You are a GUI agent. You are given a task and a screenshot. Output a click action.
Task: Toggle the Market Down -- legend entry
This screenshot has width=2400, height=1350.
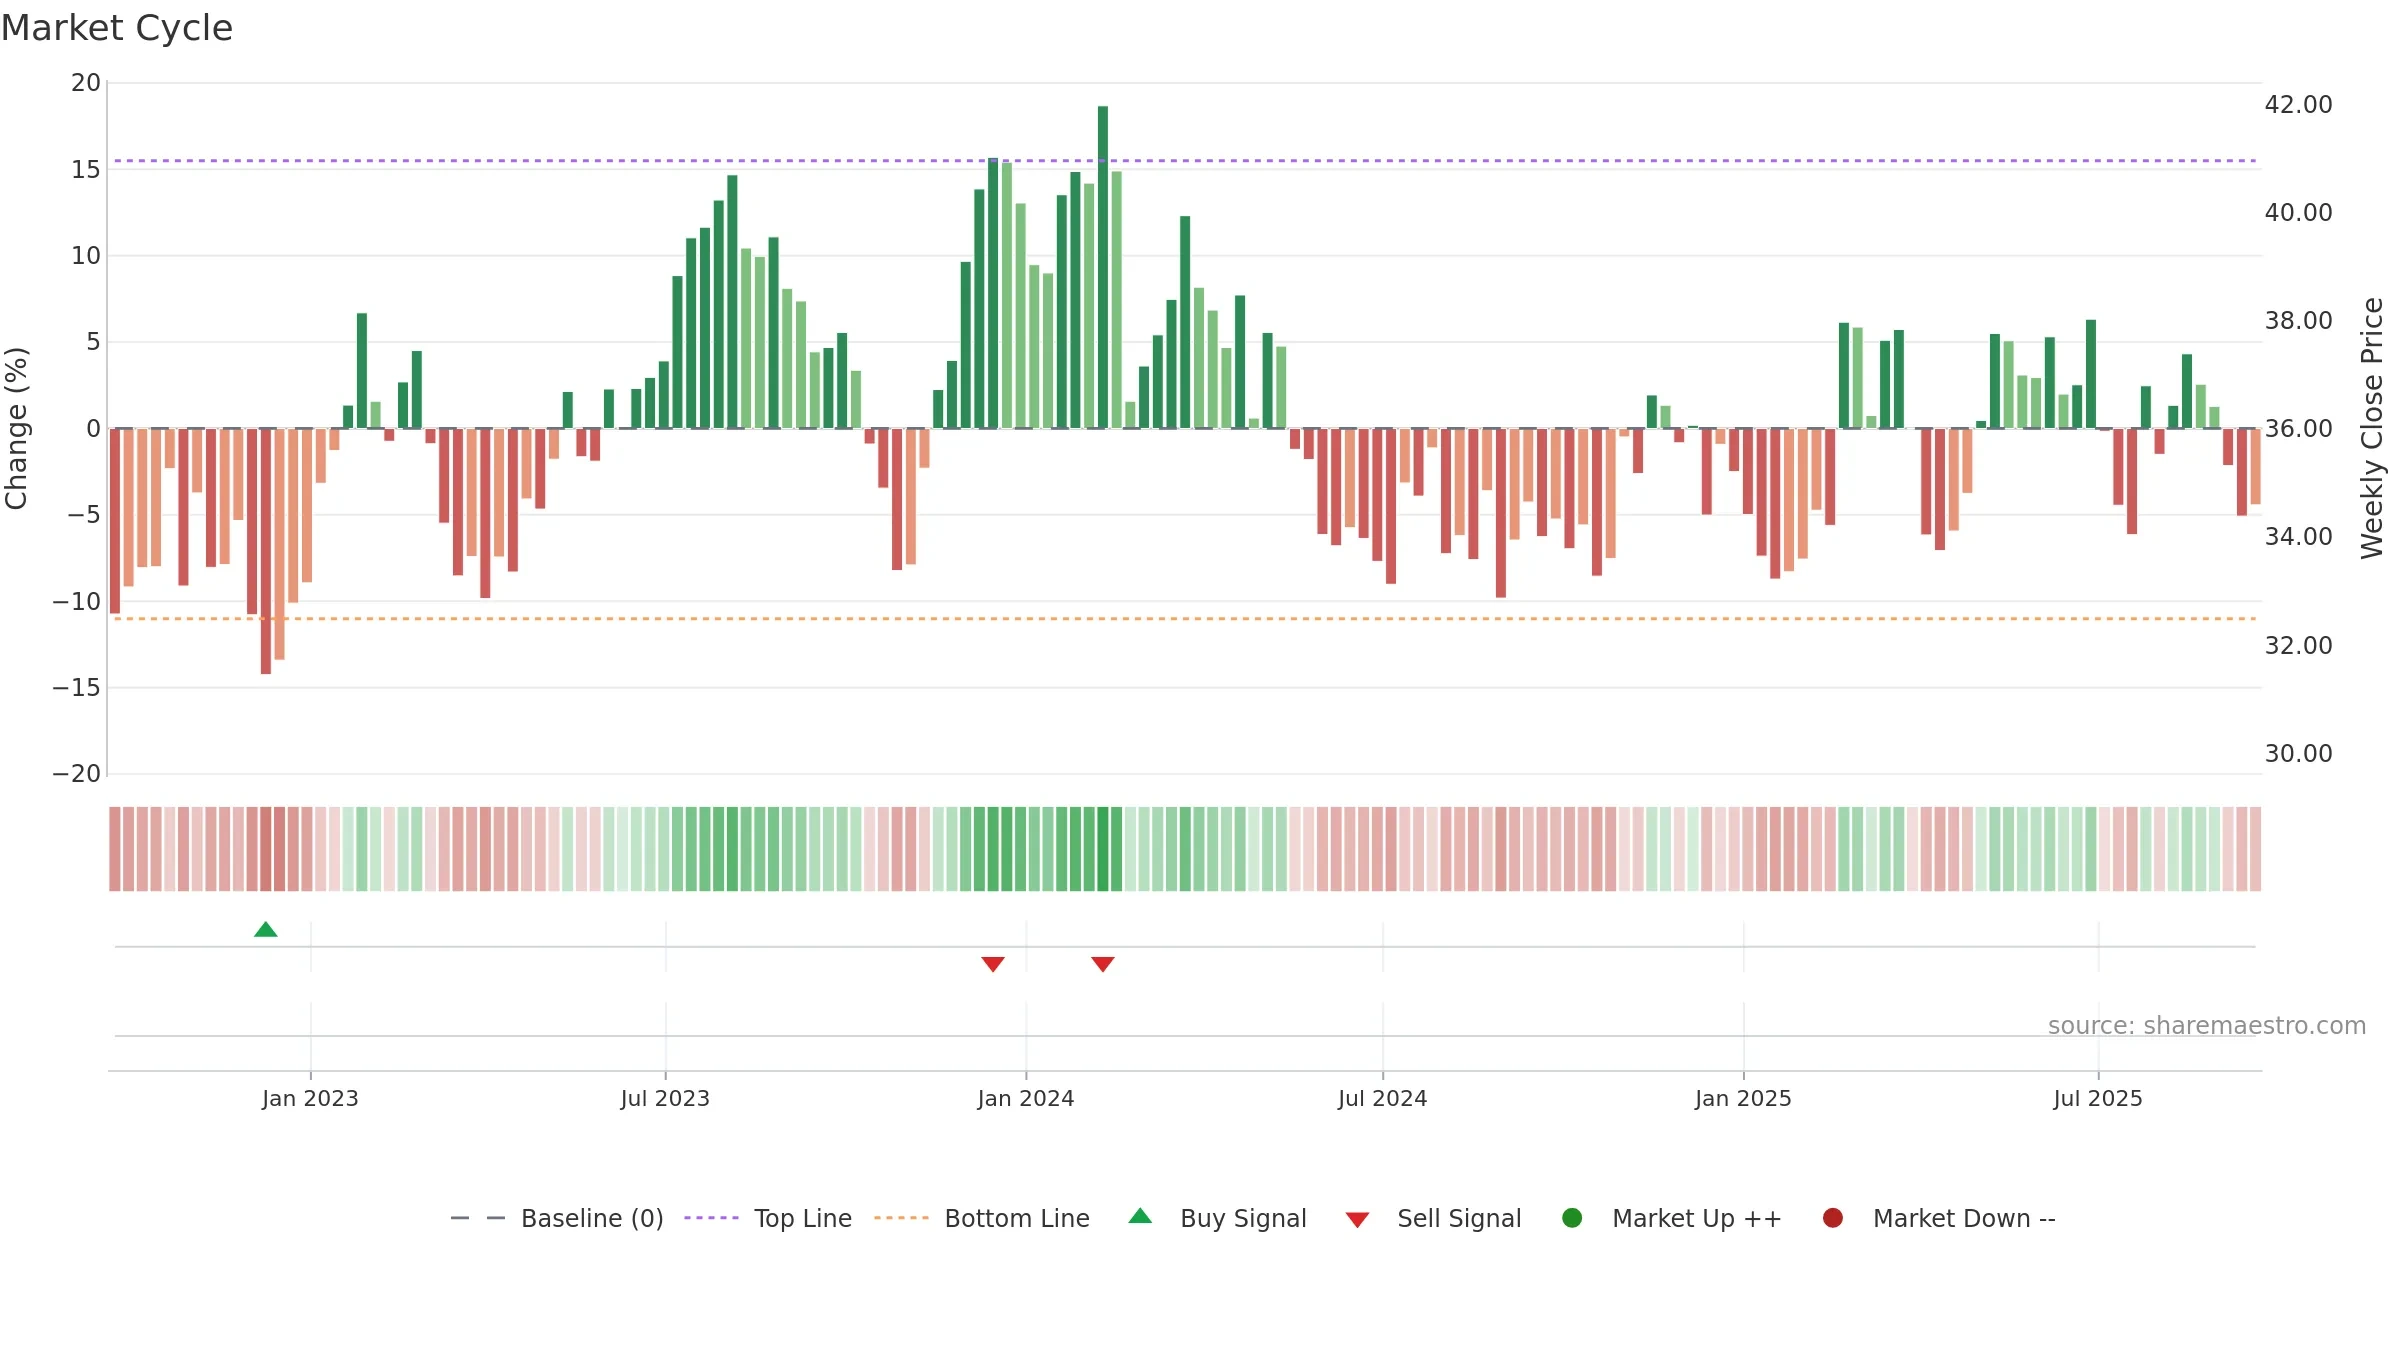[x=1939, y=1218]
